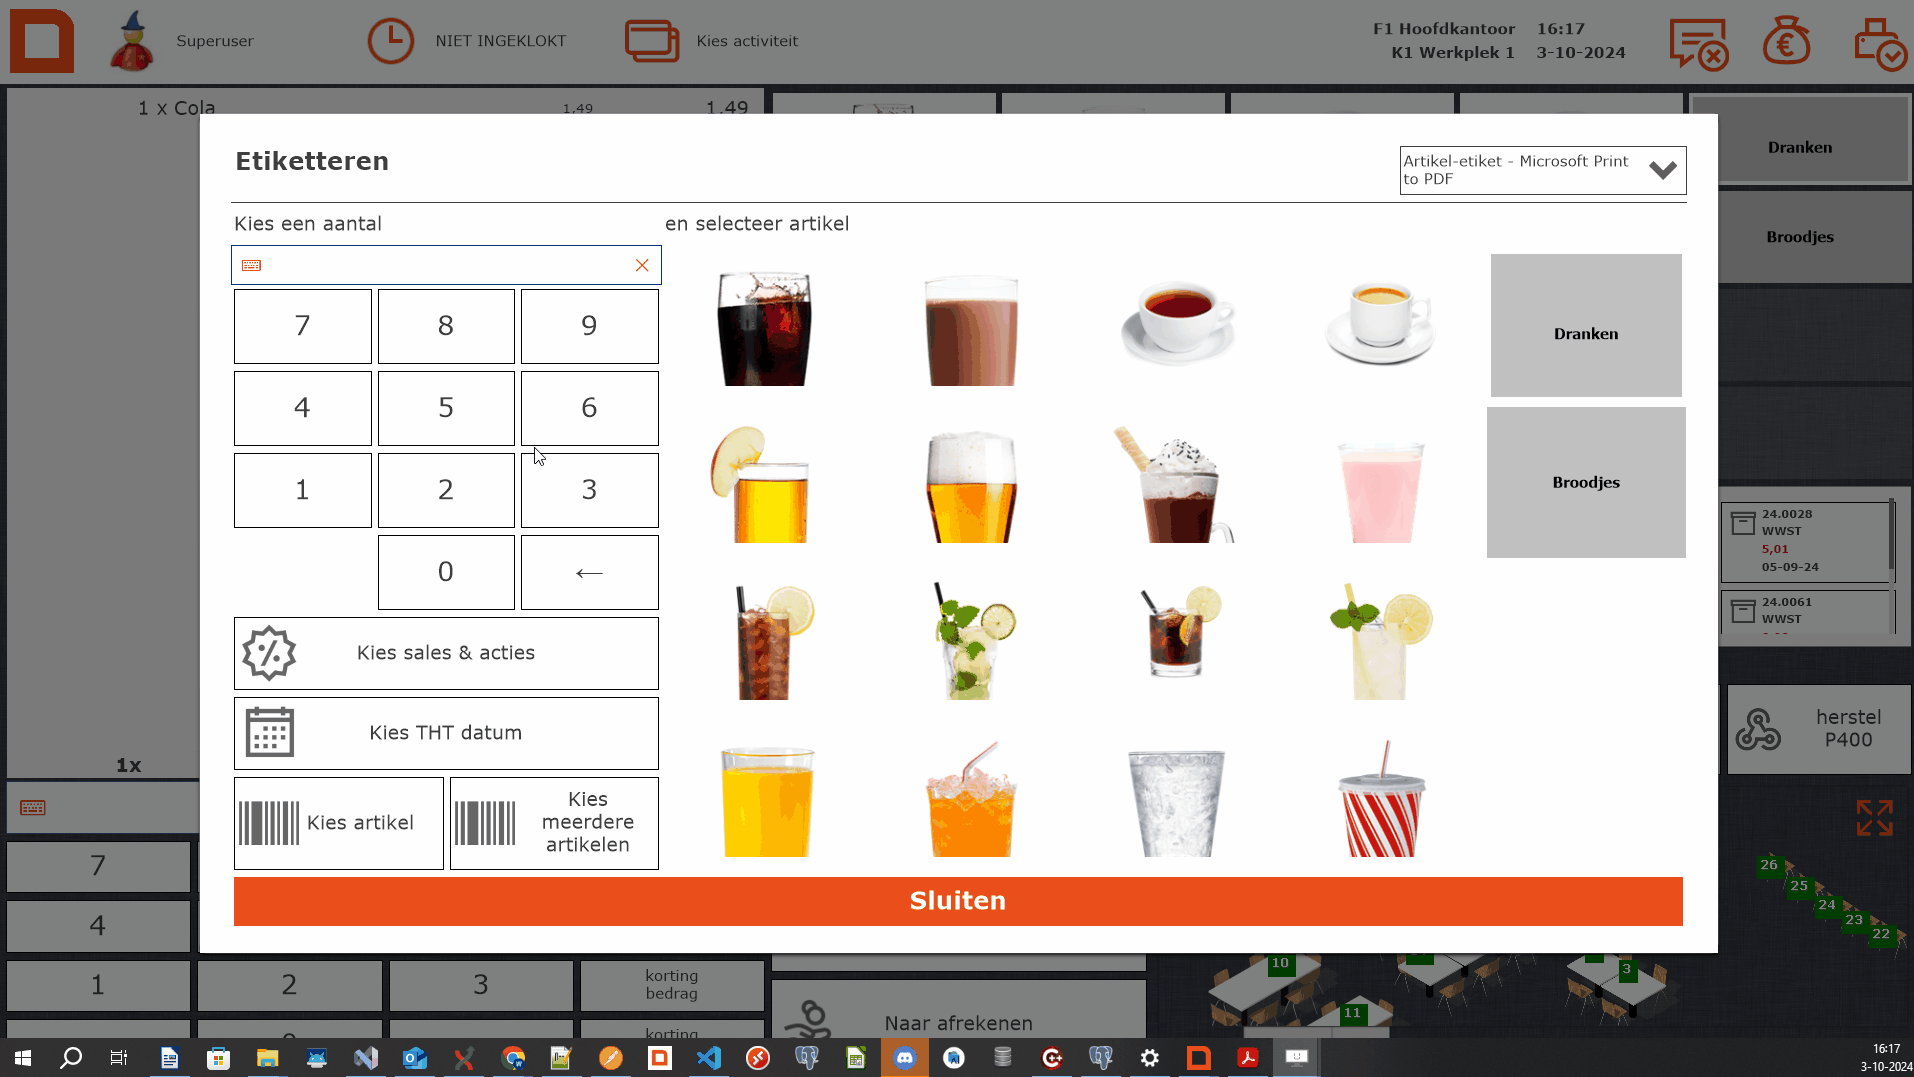The width and height of the screenshot is (1914, 1077).
Task: Open settings gear from taskbar
Action: (1150, 1058)
